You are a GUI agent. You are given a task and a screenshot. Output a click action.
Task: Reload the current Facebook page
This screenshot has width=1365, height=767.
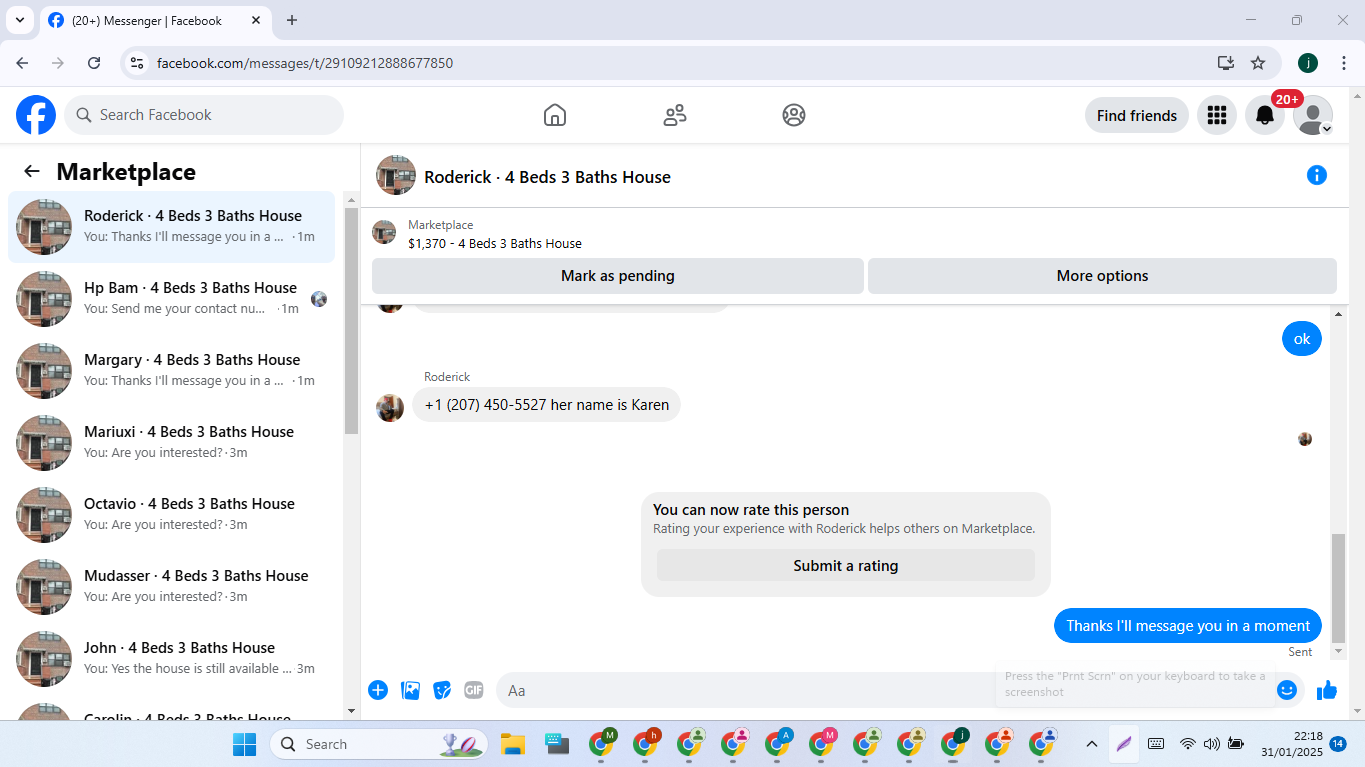click(94, 63)
